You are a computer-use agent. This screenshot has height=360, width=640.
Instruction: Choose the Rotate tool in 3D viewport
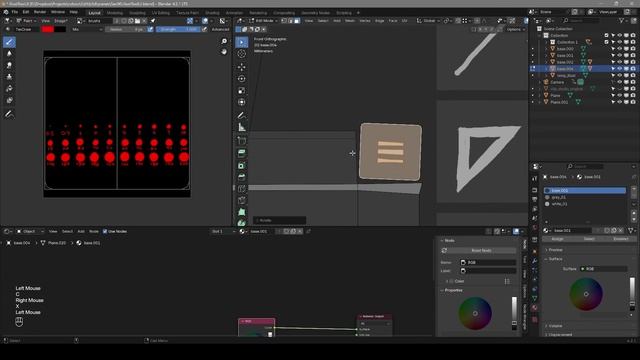(x=242, y=79)
